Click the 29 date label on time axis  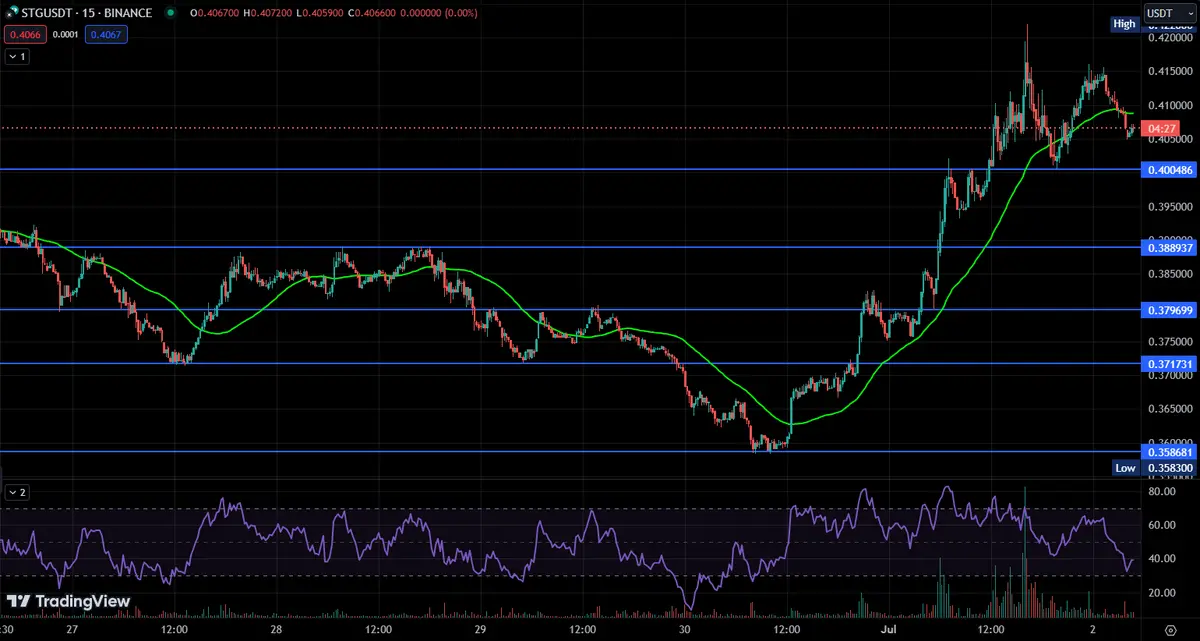click(x=480, y=631)
